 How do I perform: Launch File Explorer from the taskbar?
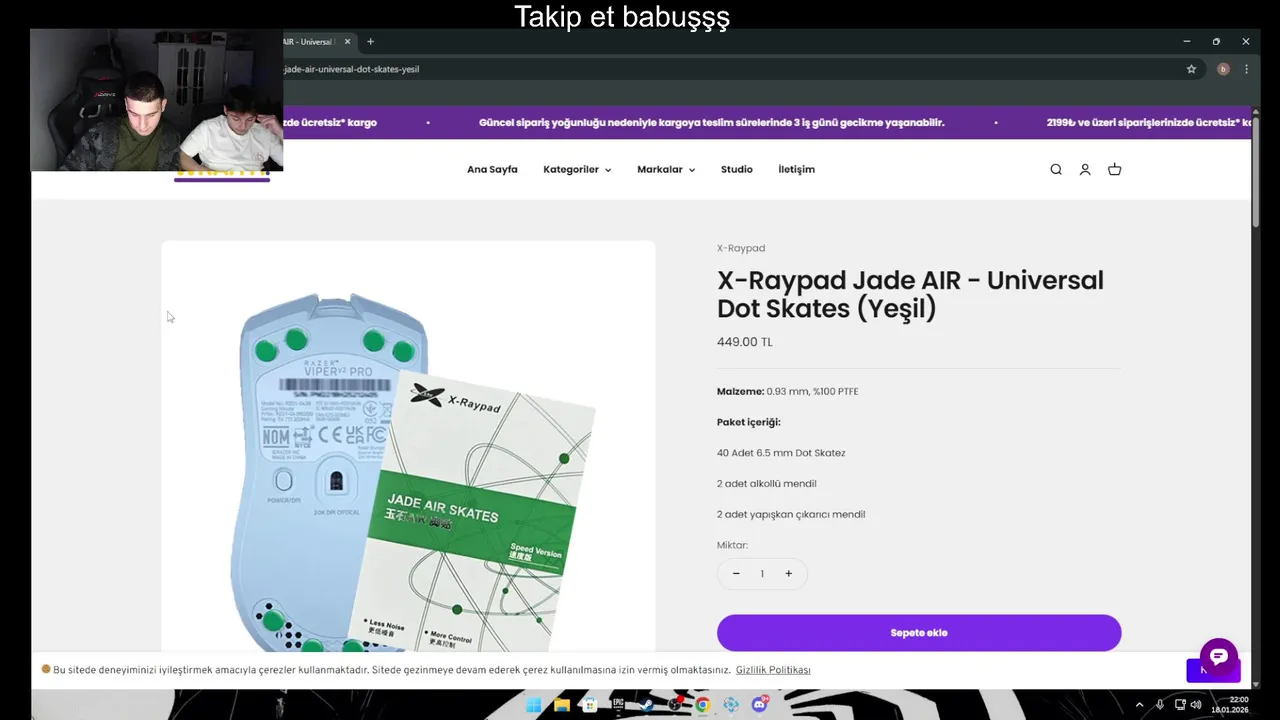click(x=562, y=704)
